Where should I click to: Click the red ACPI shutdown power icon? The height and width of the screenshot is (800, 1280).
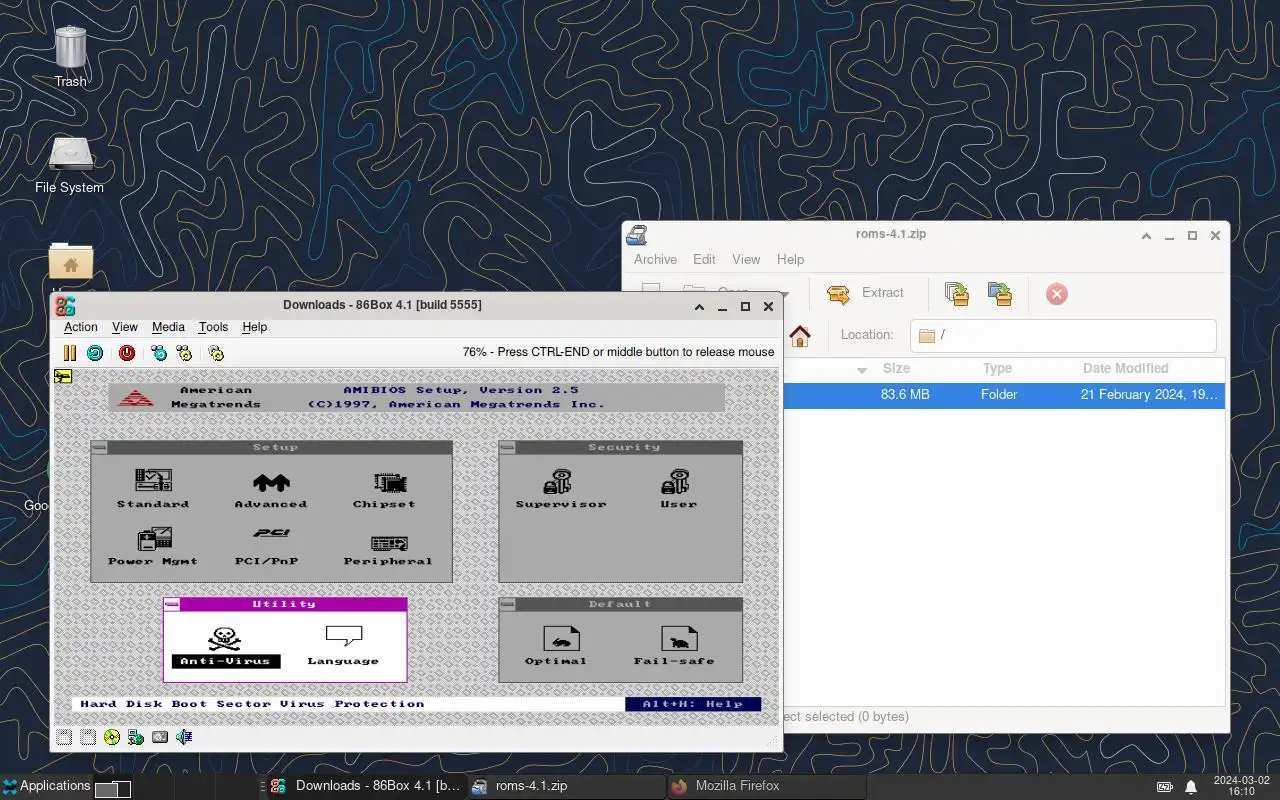tap(127, 352)
